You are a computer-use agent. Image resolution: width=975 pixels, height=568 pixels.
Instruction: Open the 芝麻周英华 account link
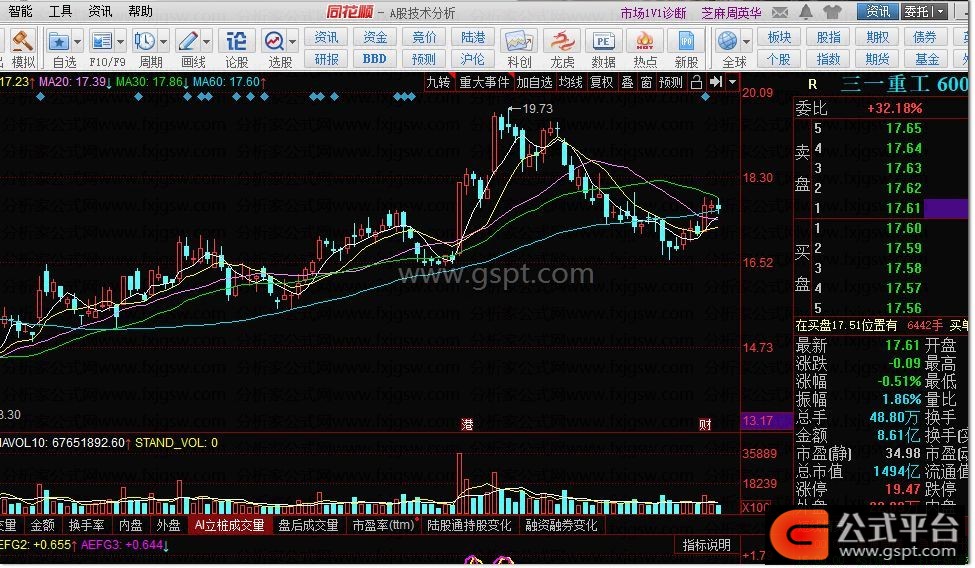coord(731,13)
